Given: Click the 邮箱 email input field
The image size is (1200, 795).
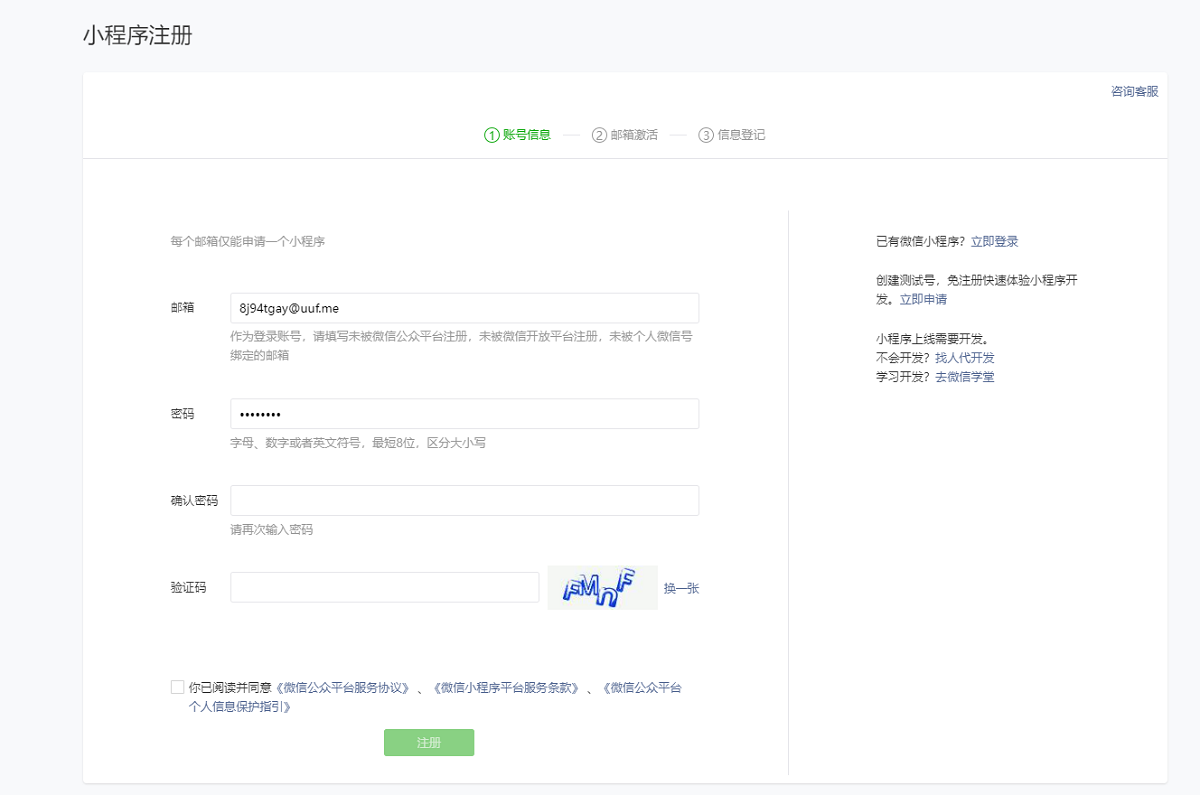Looking at the screenshot, I should tap(464, 307).
